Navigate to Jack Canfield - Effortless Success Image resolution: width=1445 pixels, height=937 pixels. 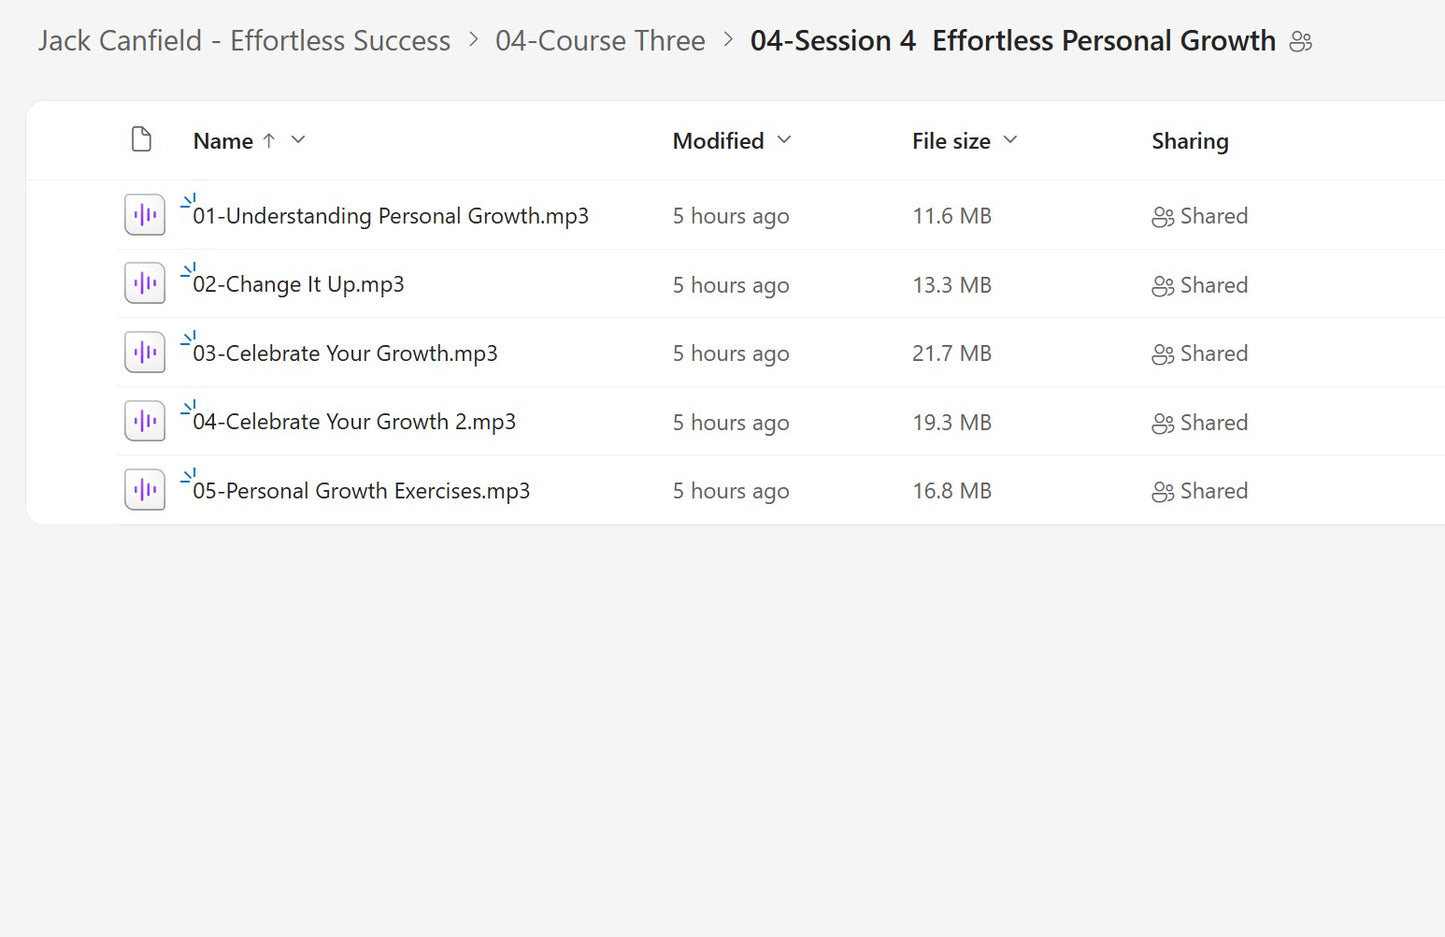(243, 41)
